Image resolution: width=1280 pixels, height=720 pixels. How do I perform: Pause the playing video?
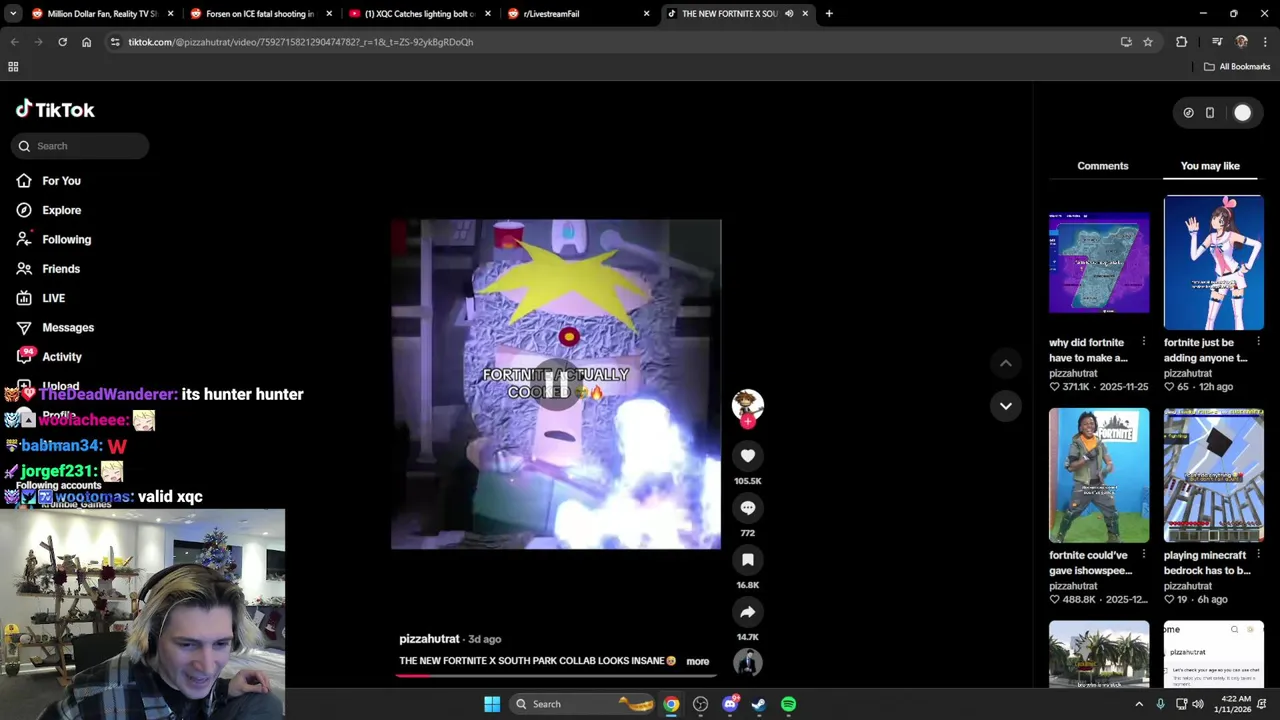556,384
